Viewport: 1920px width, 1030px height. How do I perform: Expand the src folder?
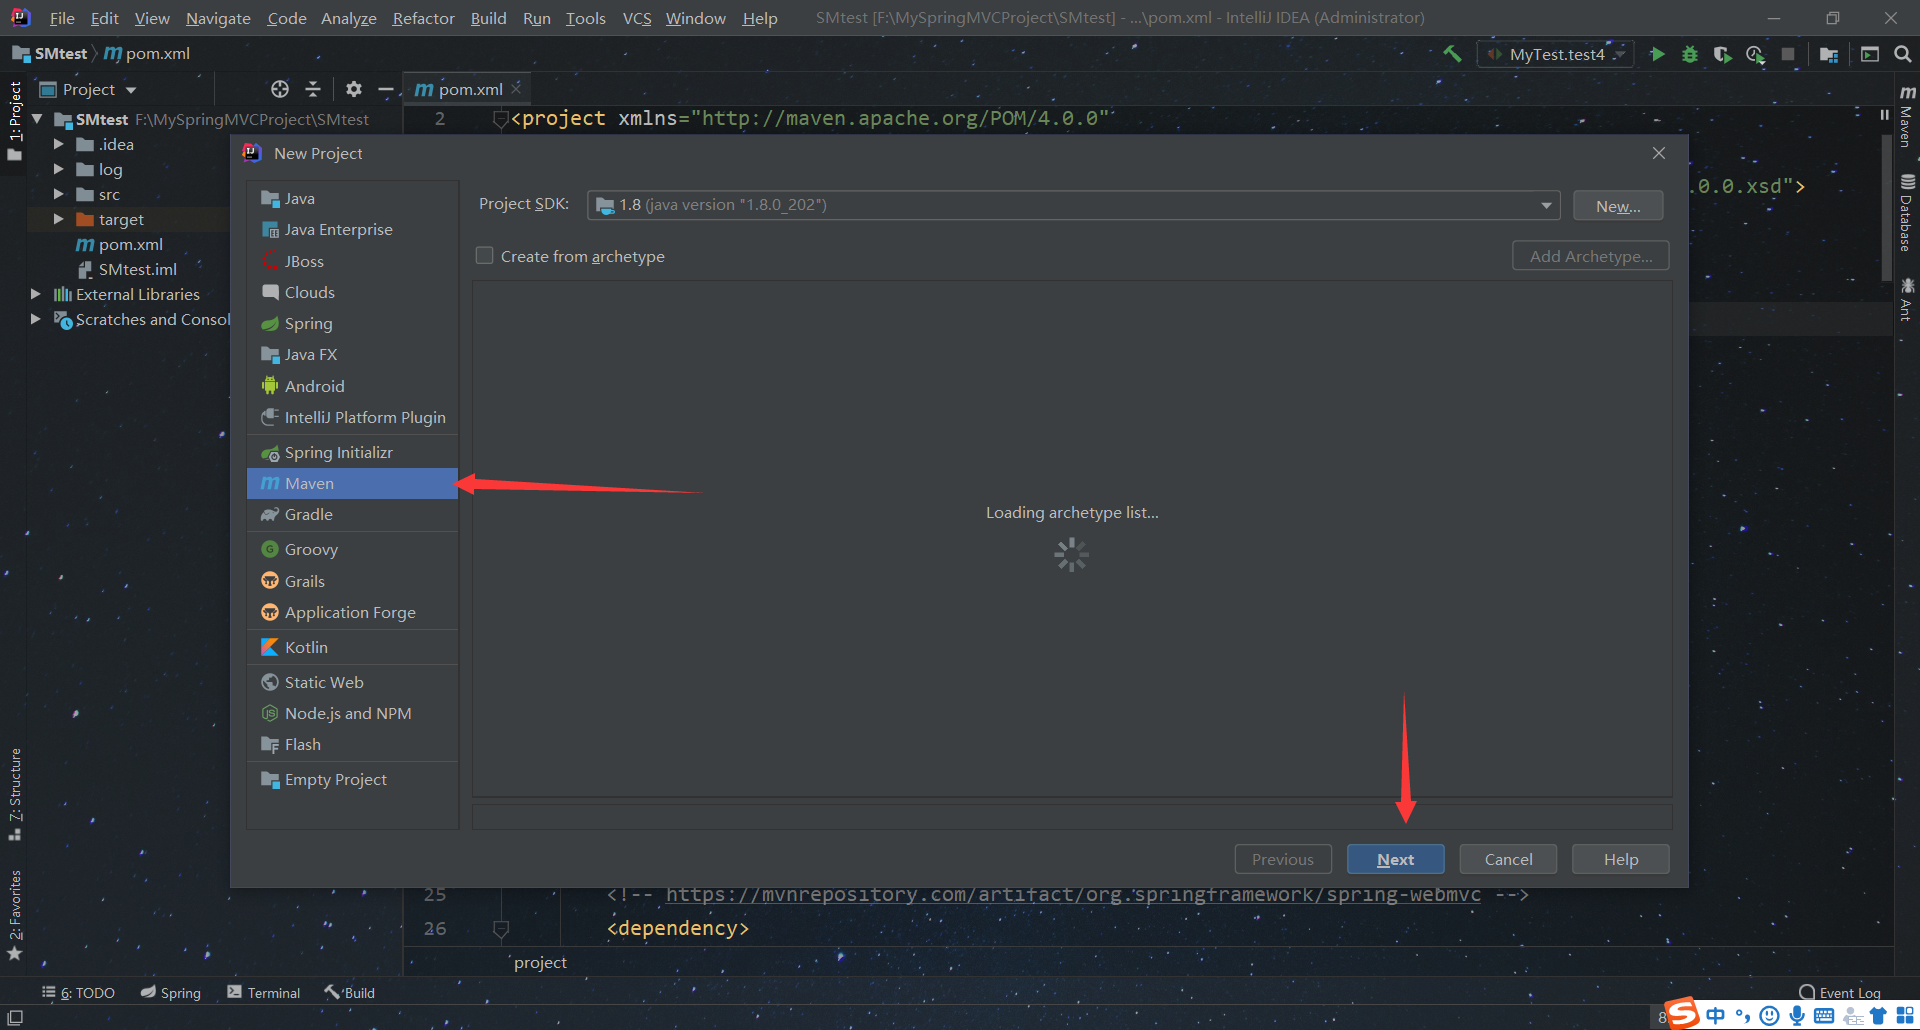click(x=59, y=194)
